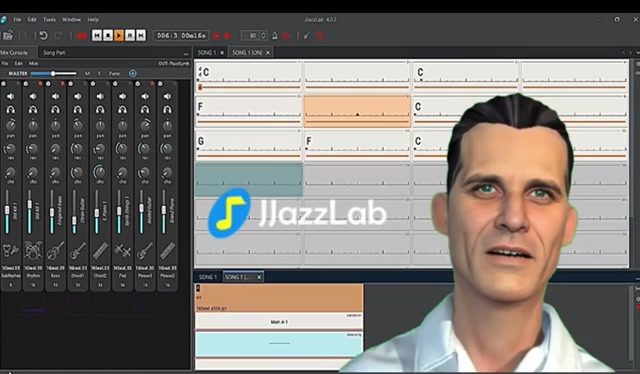Click the master S solo button
Image resolution: width=640 pixels, height=374 pixels.
pyautogui.click(x=99, y=73)
